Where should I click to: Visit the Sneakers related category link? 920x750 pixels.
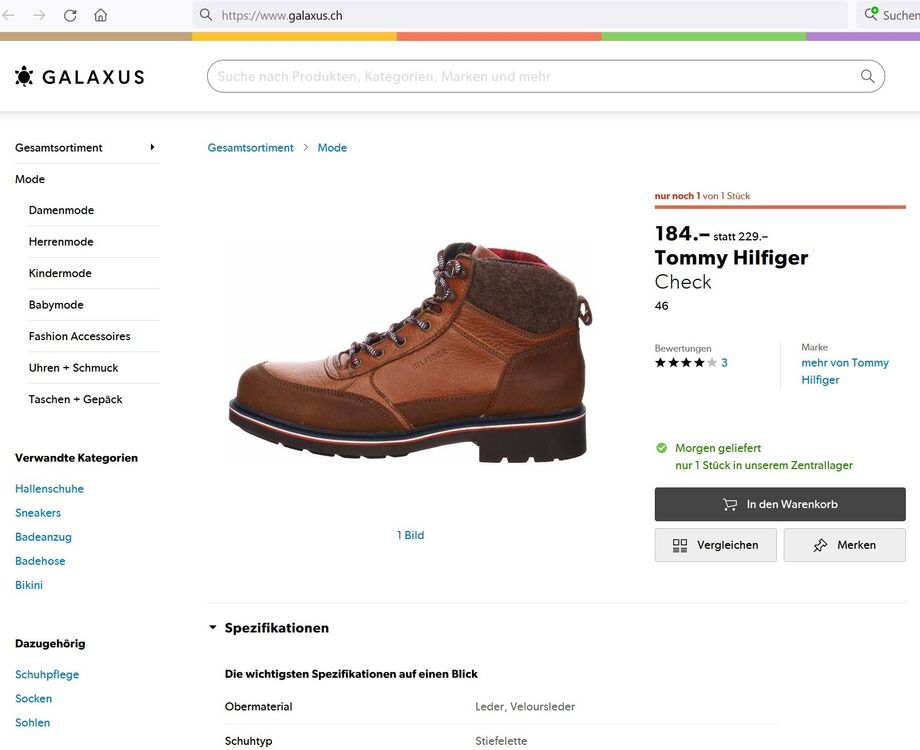38,512
